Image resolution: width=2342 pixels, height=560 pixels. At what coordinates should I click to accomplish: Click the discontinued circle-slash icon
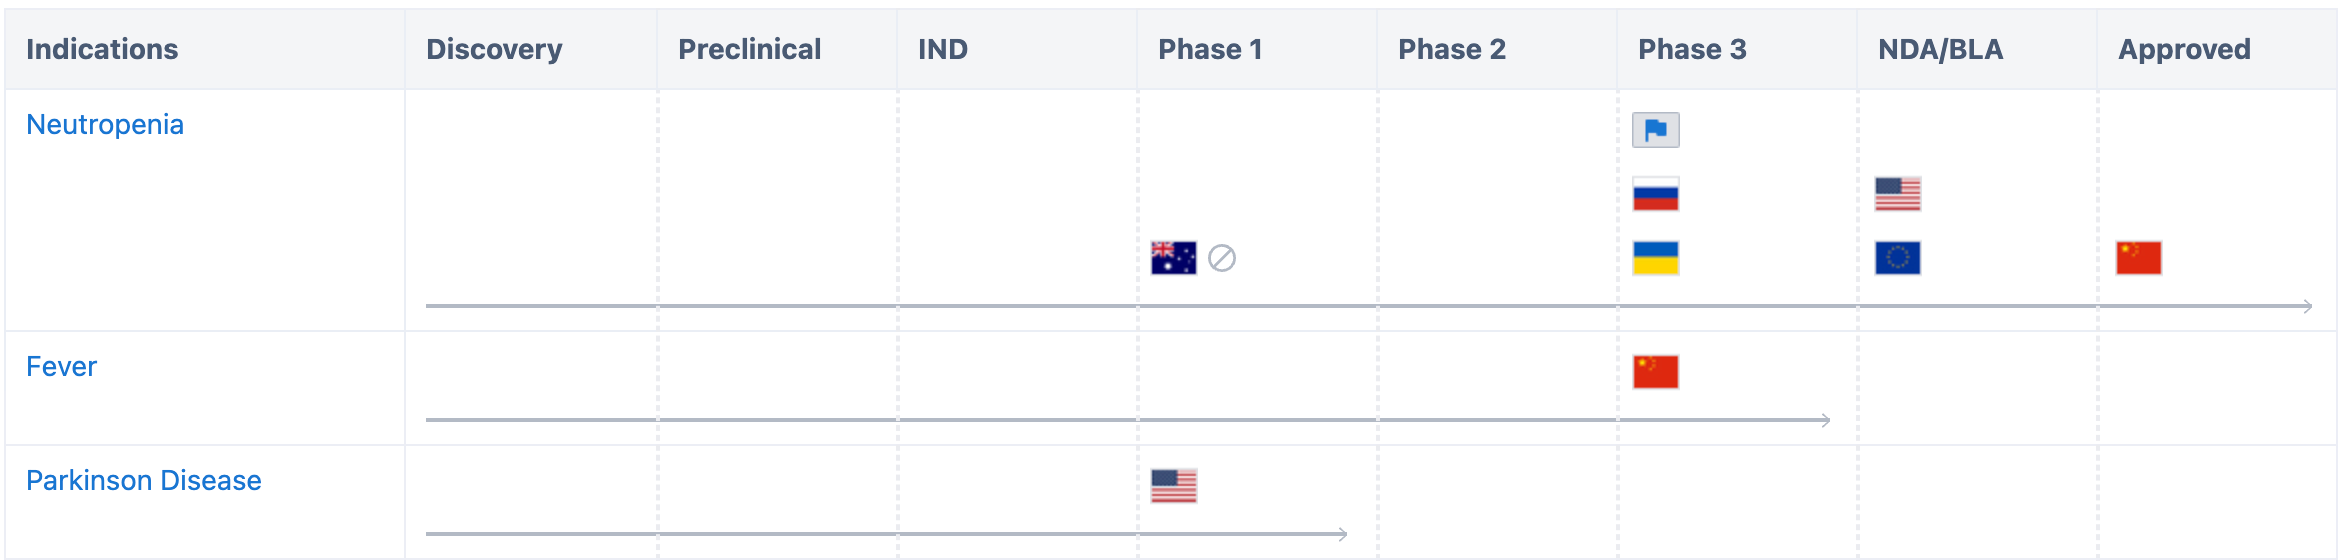click(1221, 258)
